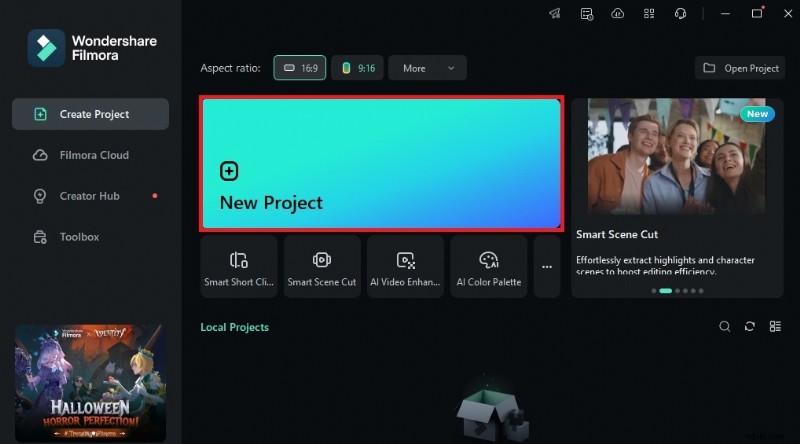The image size is (800, 444).
Task: Open the Halloween Horror Perfection promo banner
Action: (x=90, y=382)
